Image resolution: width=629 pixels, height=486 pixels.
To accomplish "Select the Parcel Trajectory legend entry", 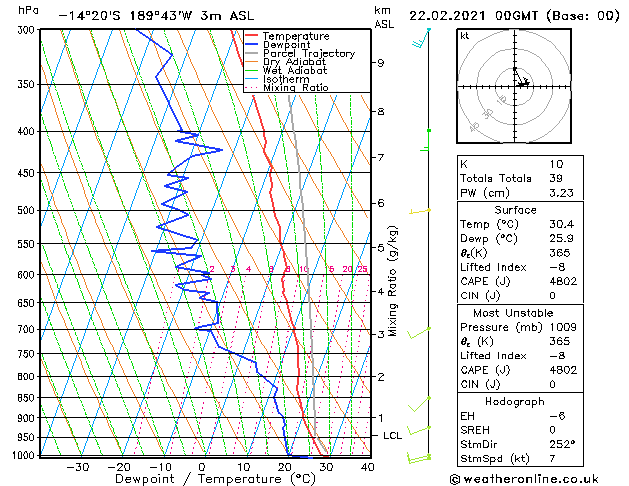I will click(300, 53).
